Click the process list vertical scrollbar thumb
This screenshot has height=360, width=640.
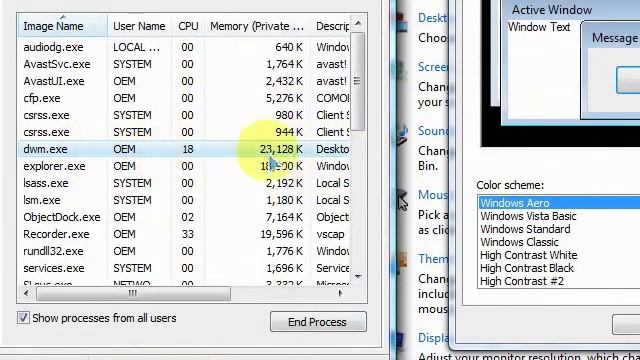(358, 82)
